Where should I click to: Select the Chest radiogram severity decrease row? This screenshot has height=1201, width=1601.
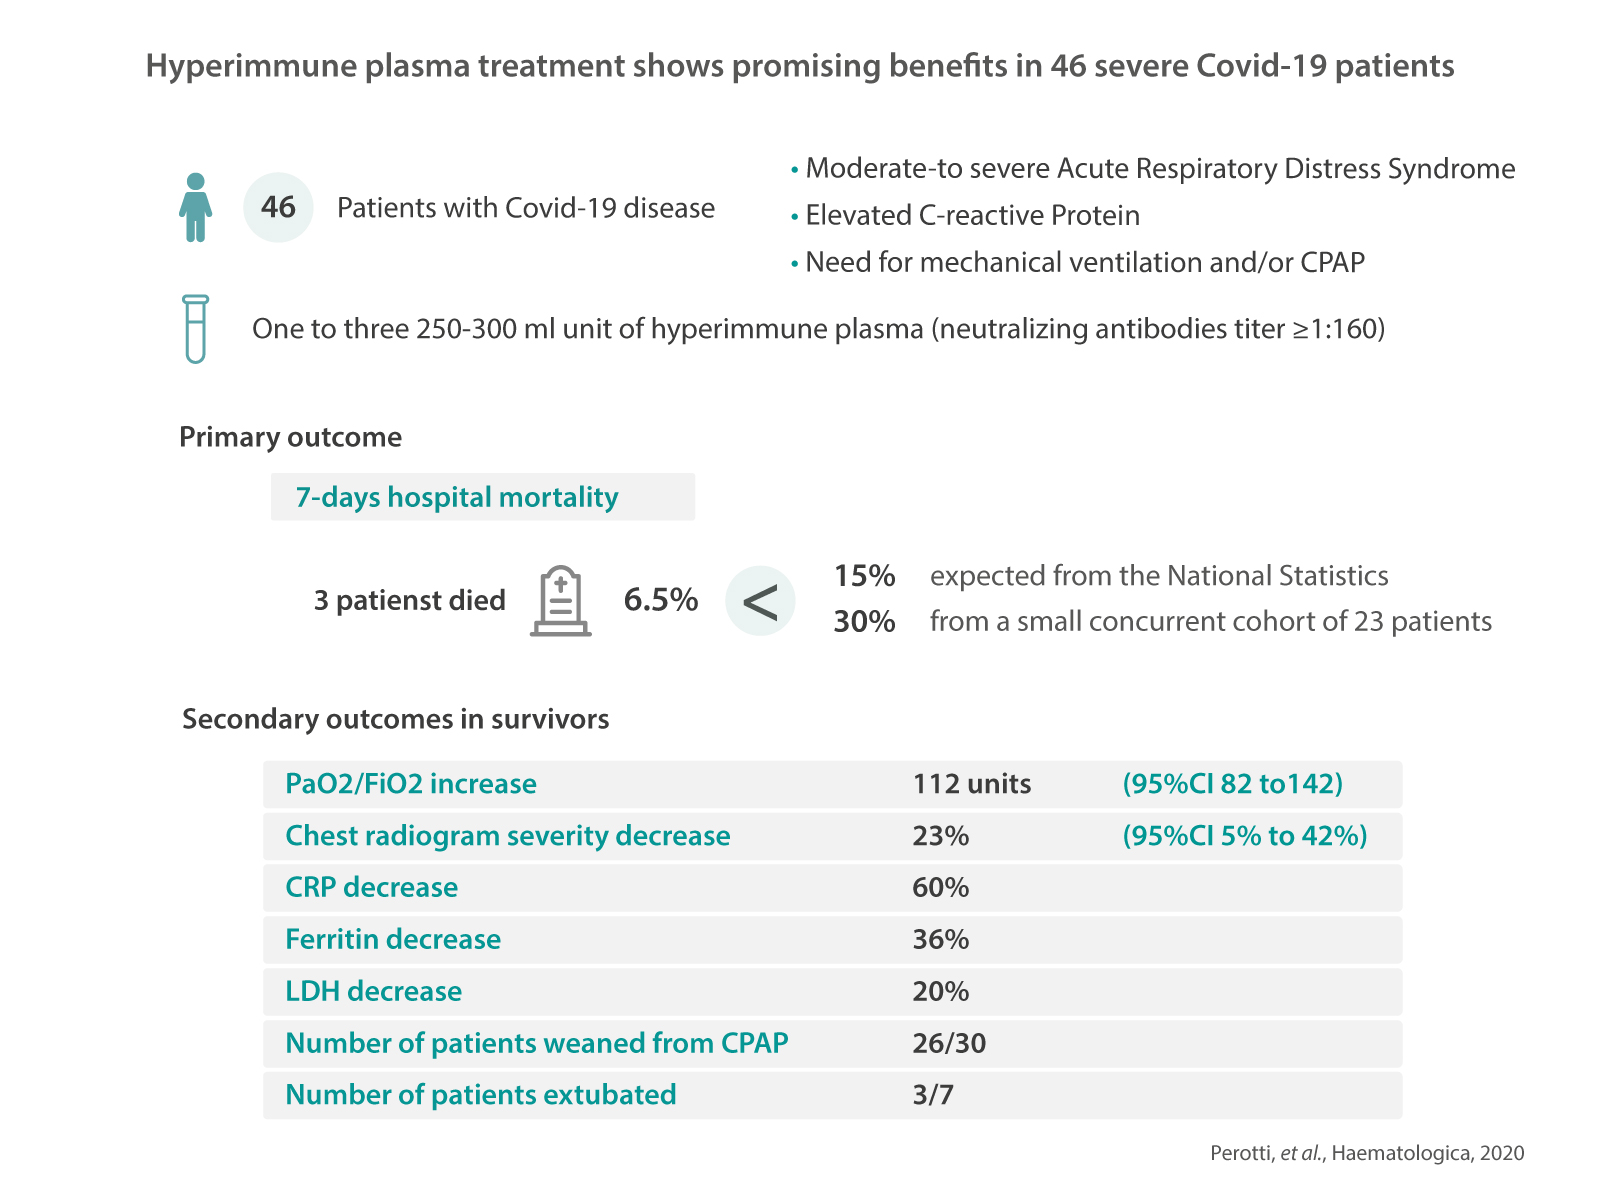[x=508, y=836]
